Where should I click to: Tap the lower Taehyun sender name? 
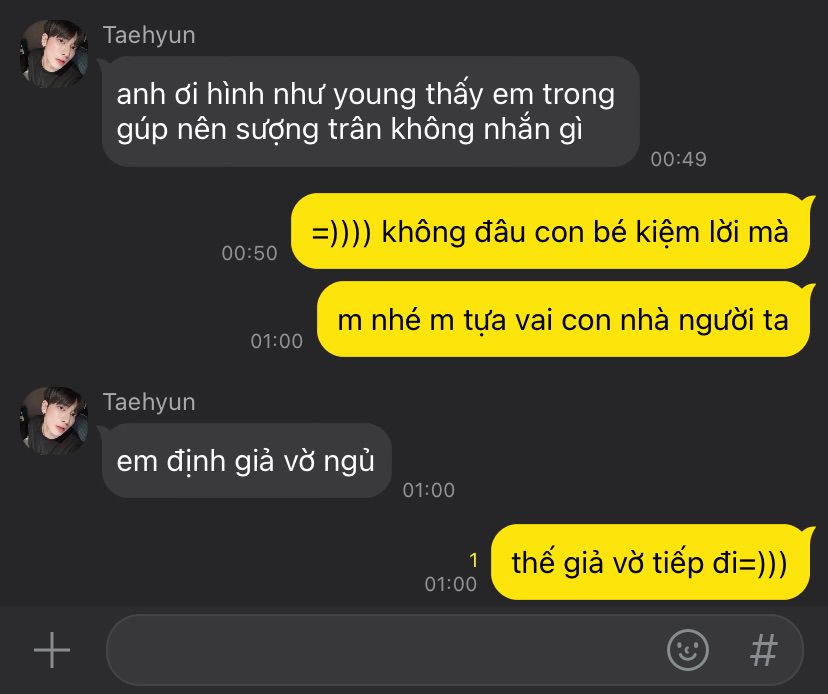click(x=149, y=402)
